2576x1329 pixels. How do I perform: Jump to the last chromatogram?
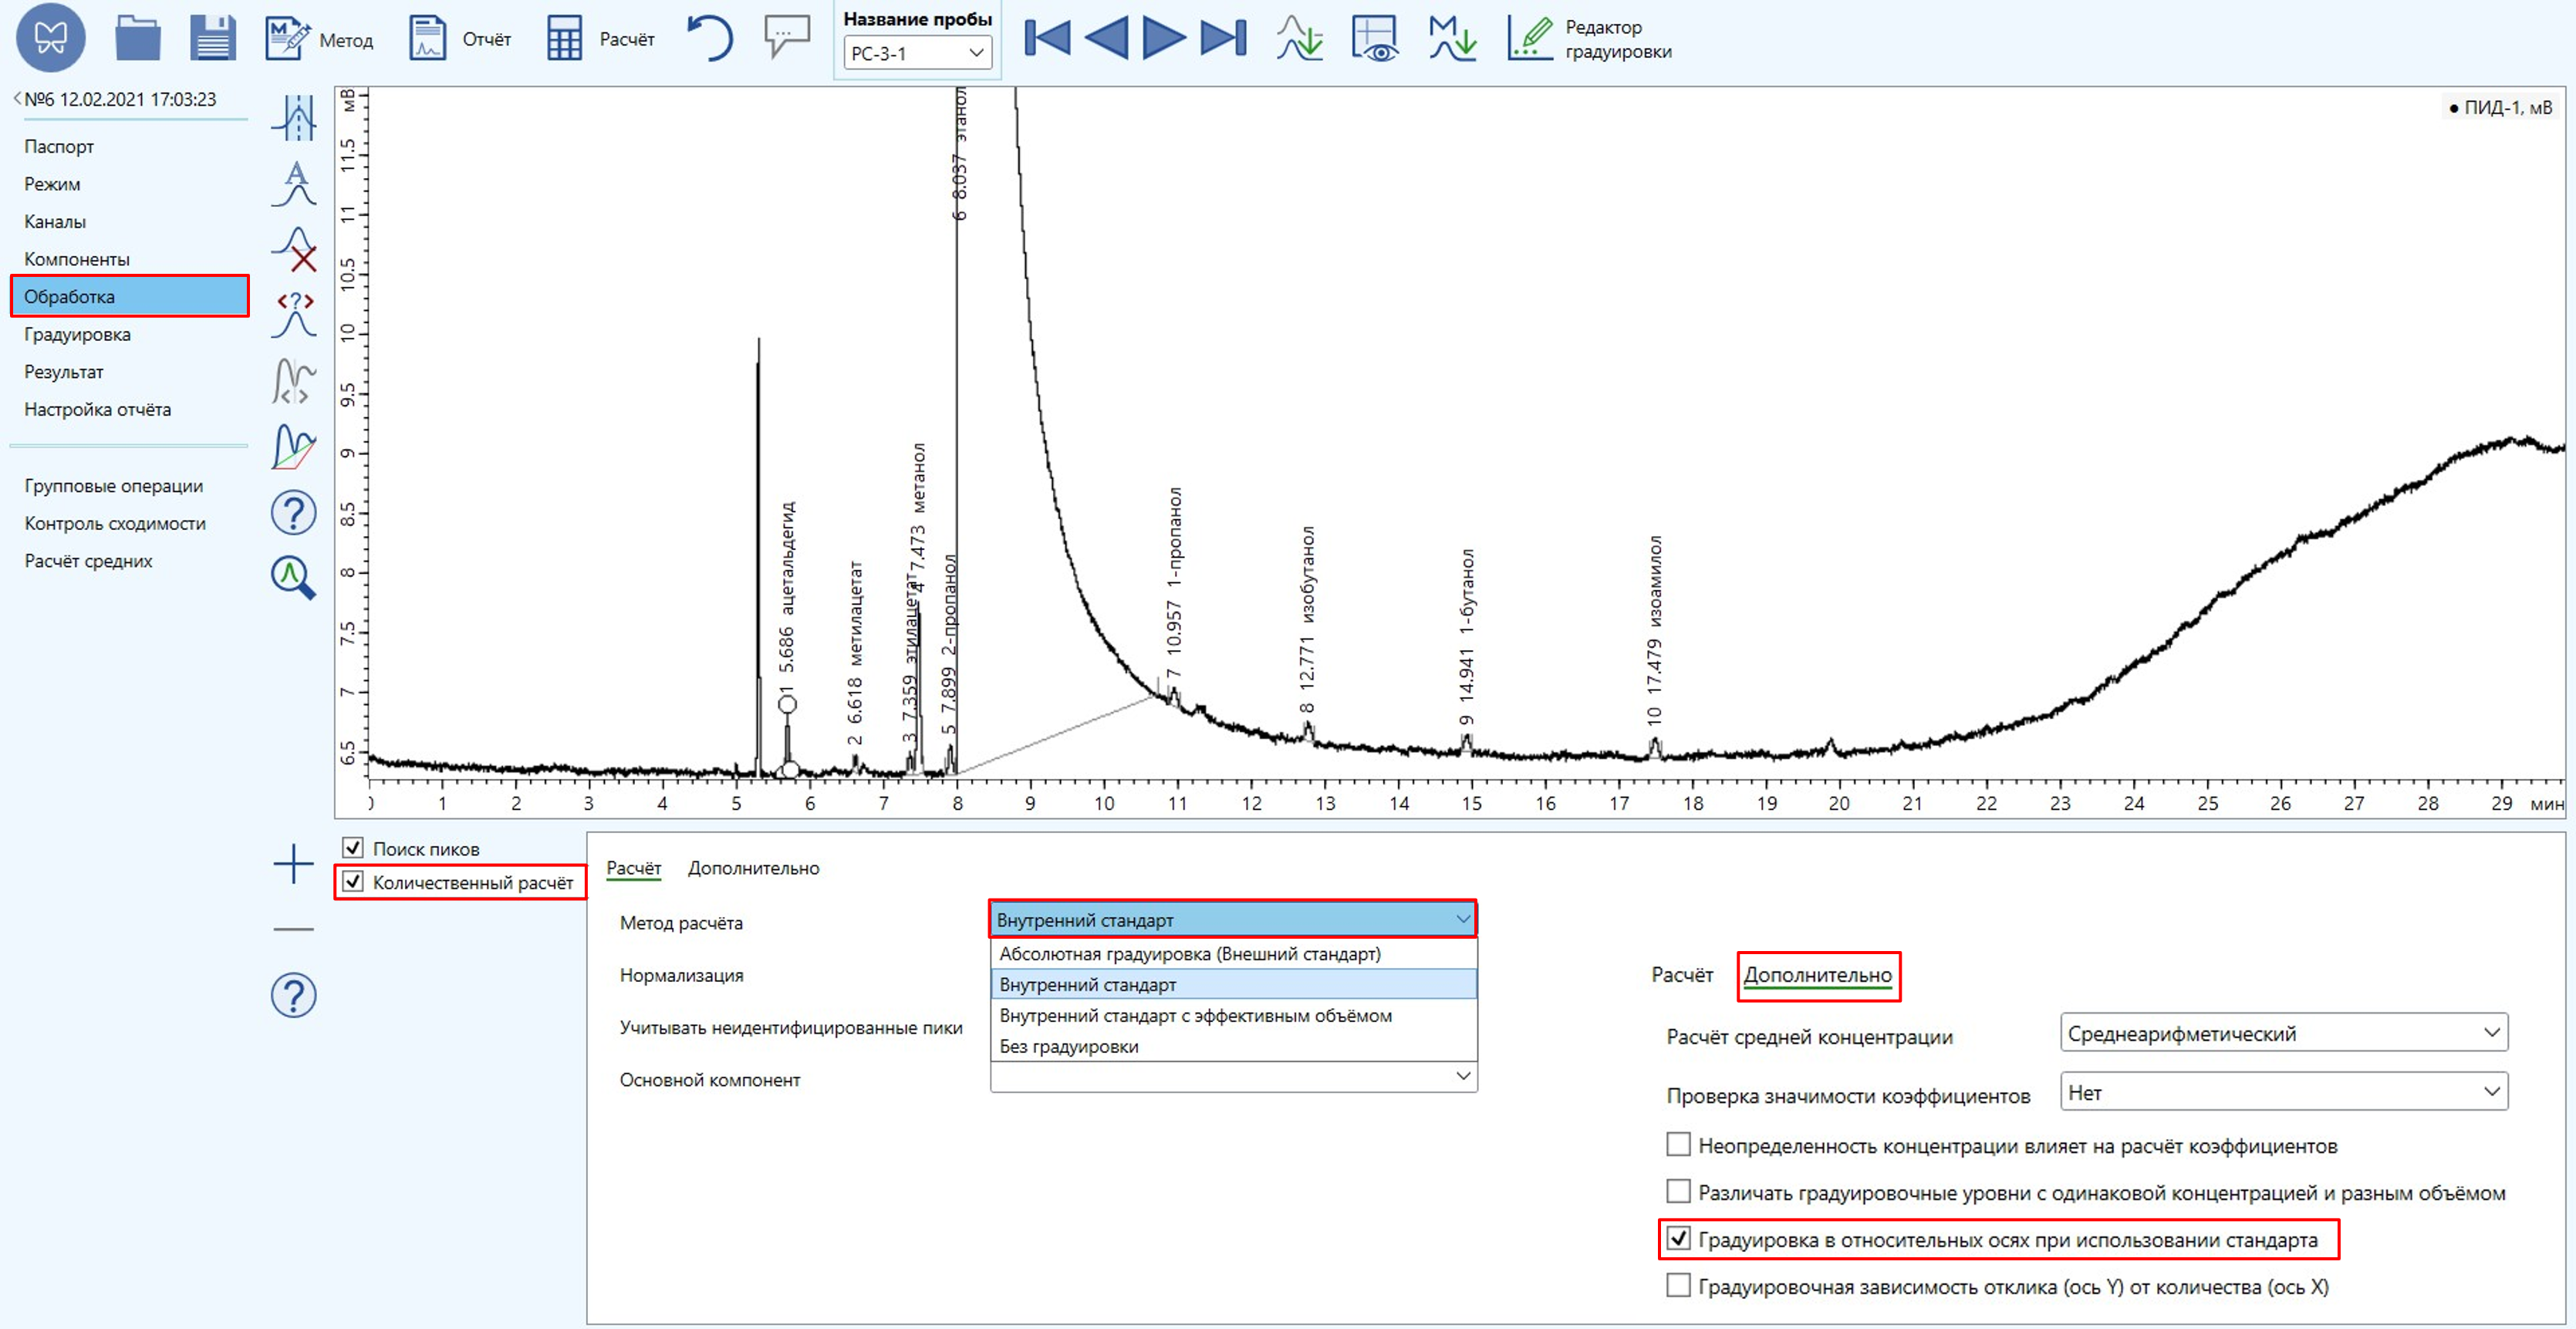(1223, 38)
